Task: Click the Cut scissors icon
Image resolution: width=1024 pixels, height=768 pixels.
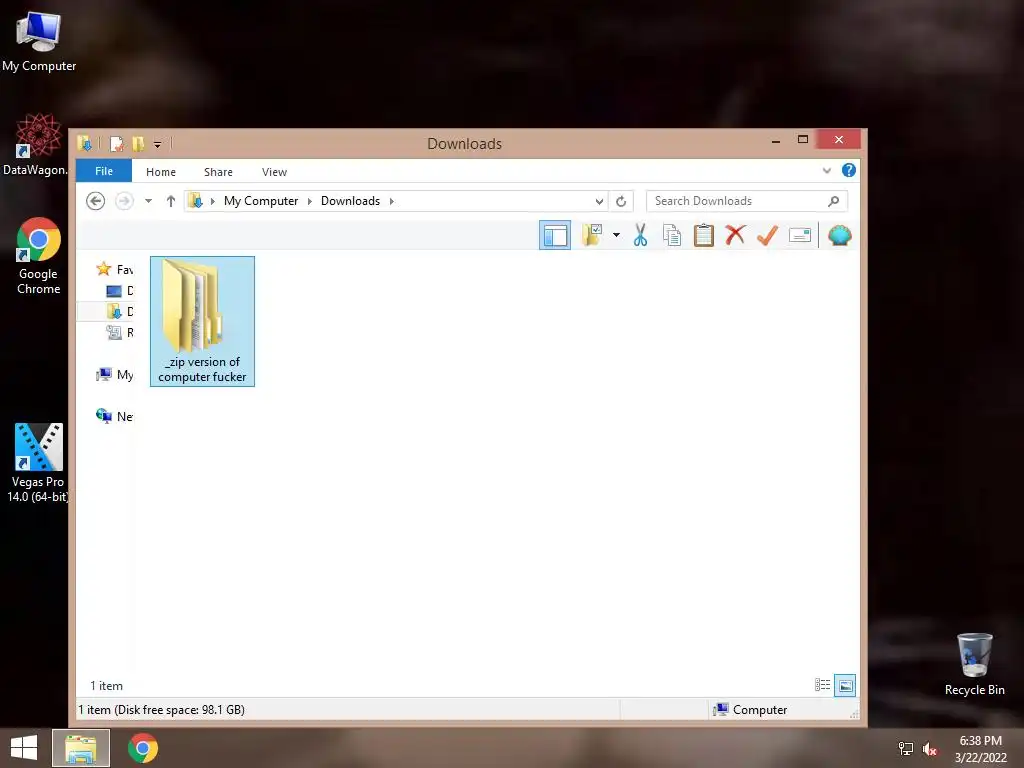Action: coord(641,235)
